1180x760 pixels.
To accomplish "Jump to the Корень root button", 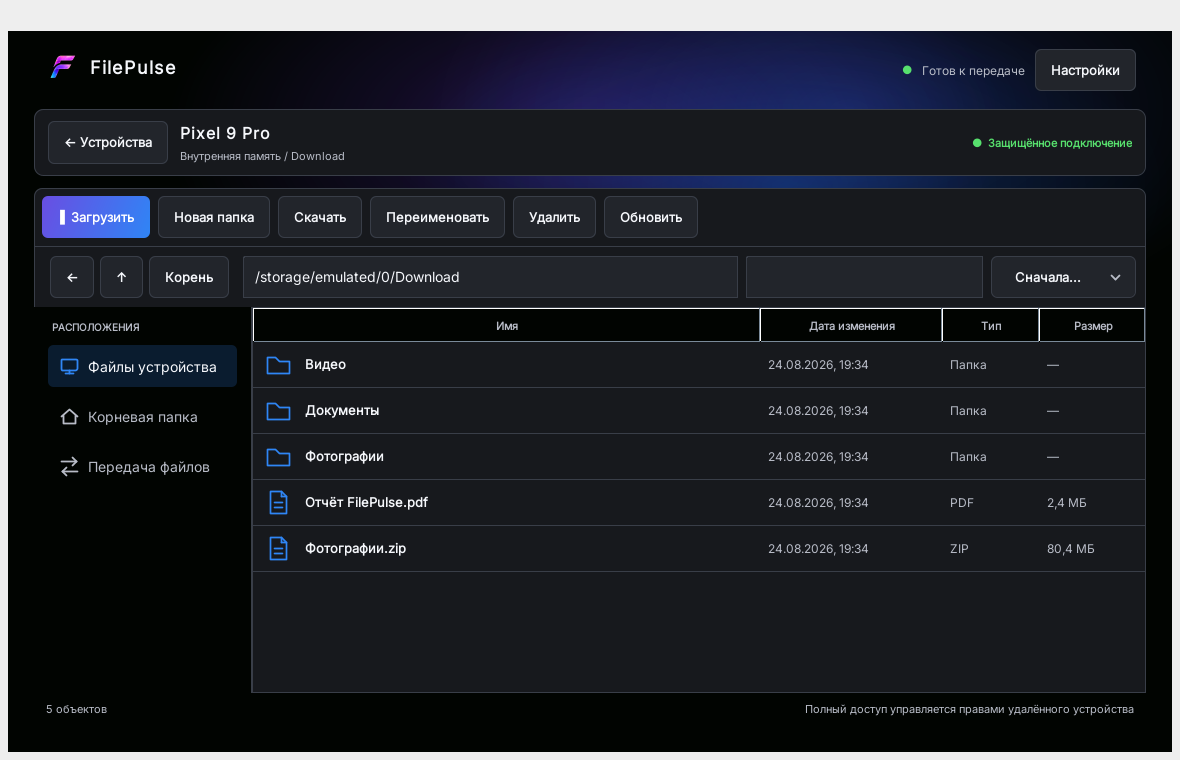I will tap(189, 277).
